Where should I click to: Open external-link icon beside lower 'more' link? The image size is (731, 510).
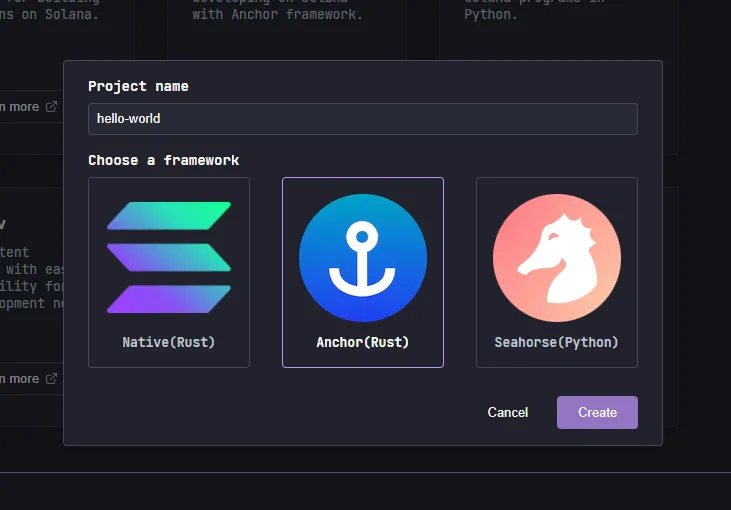click(x=51, y=379)
